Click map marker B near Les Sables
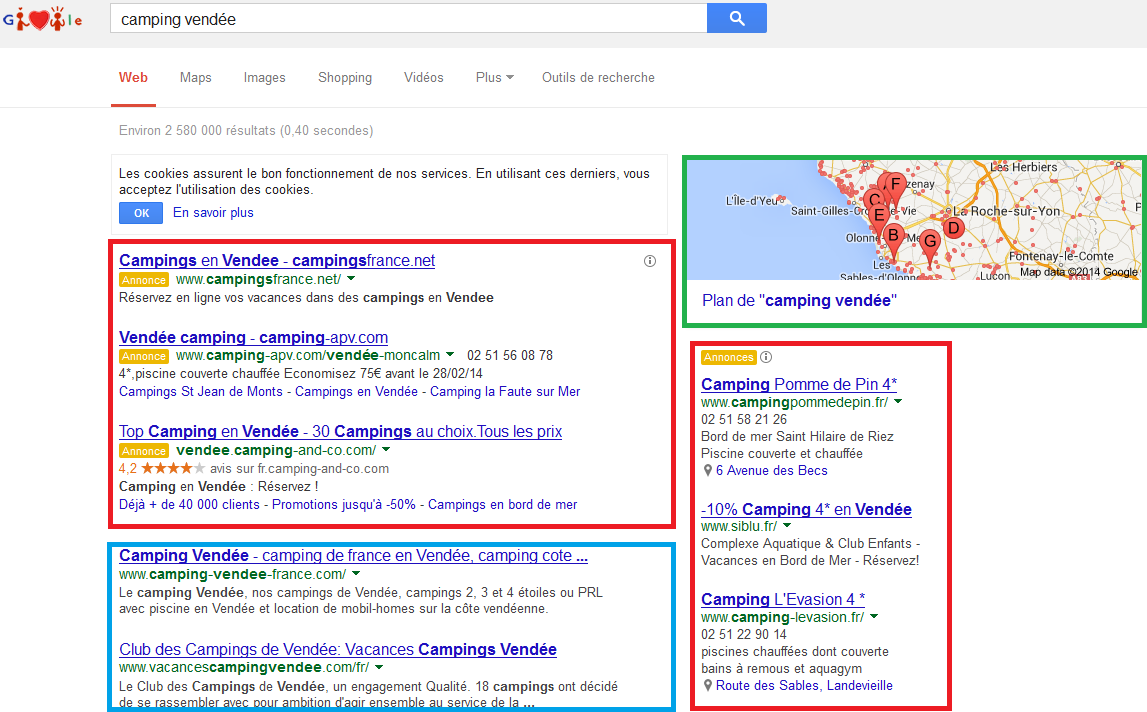 click(x=891, y=236)
